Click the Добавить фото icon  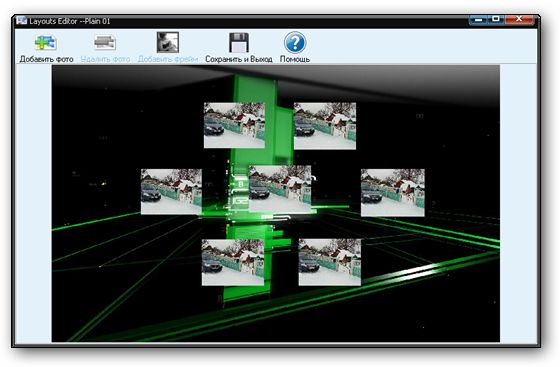(46, 42)
